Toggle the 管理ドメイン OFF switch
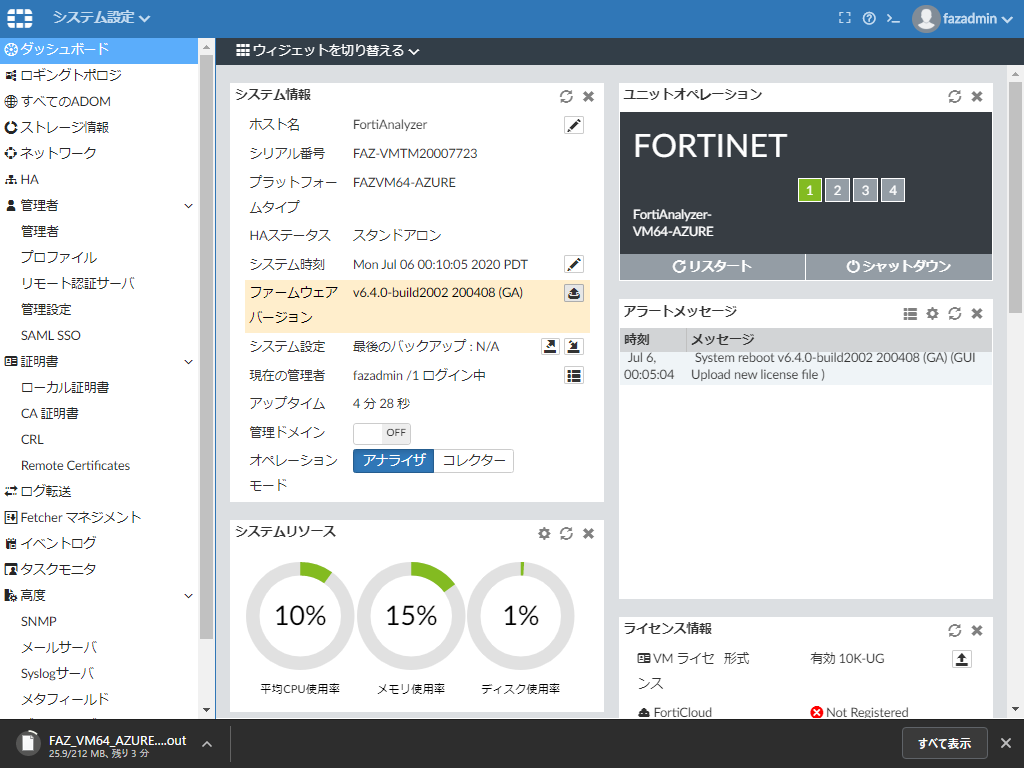Viewport: 1024px width, 768px height. (x=381, y=433)
